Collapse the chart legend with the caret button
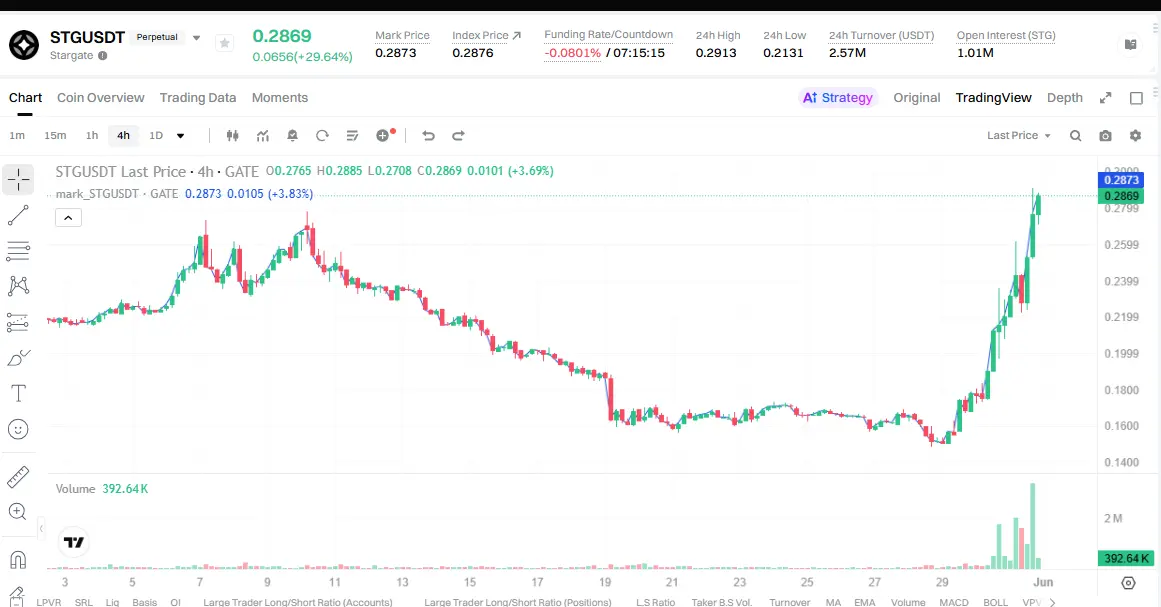 point(68,218)
